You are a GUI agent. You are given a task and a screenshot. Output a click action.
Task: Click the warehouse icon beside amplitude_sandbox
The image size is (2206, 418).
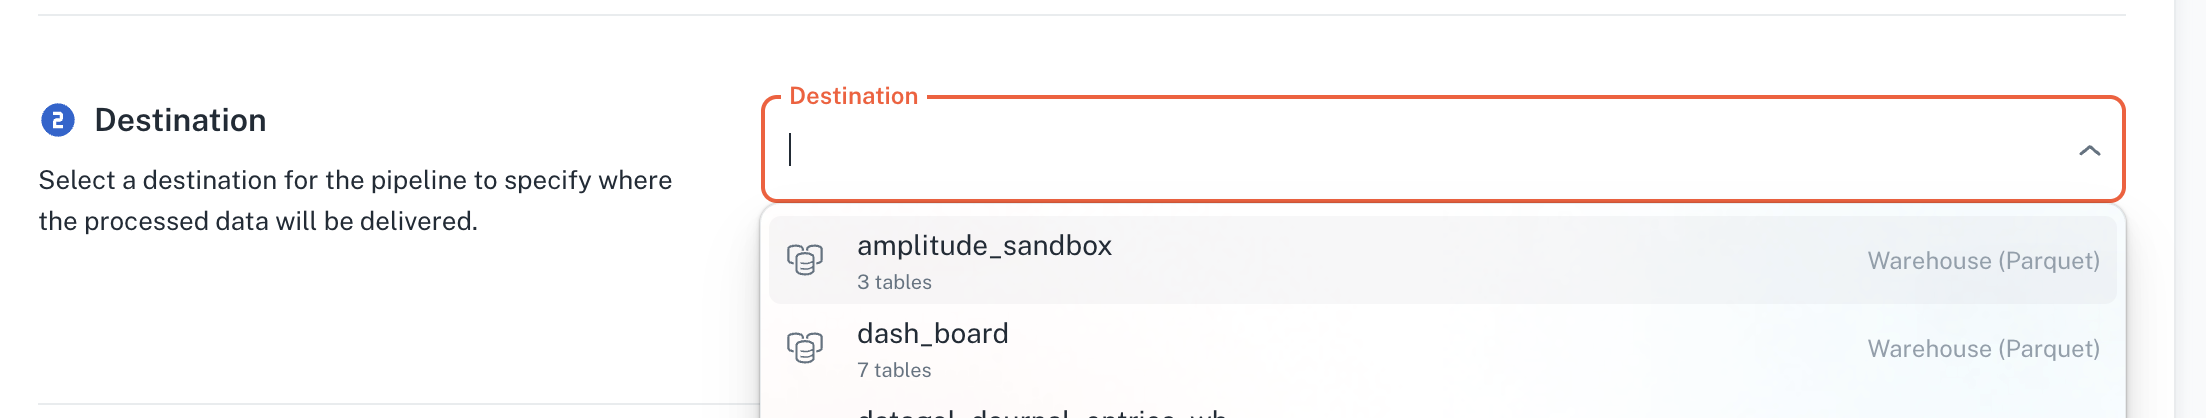point(805,260)
